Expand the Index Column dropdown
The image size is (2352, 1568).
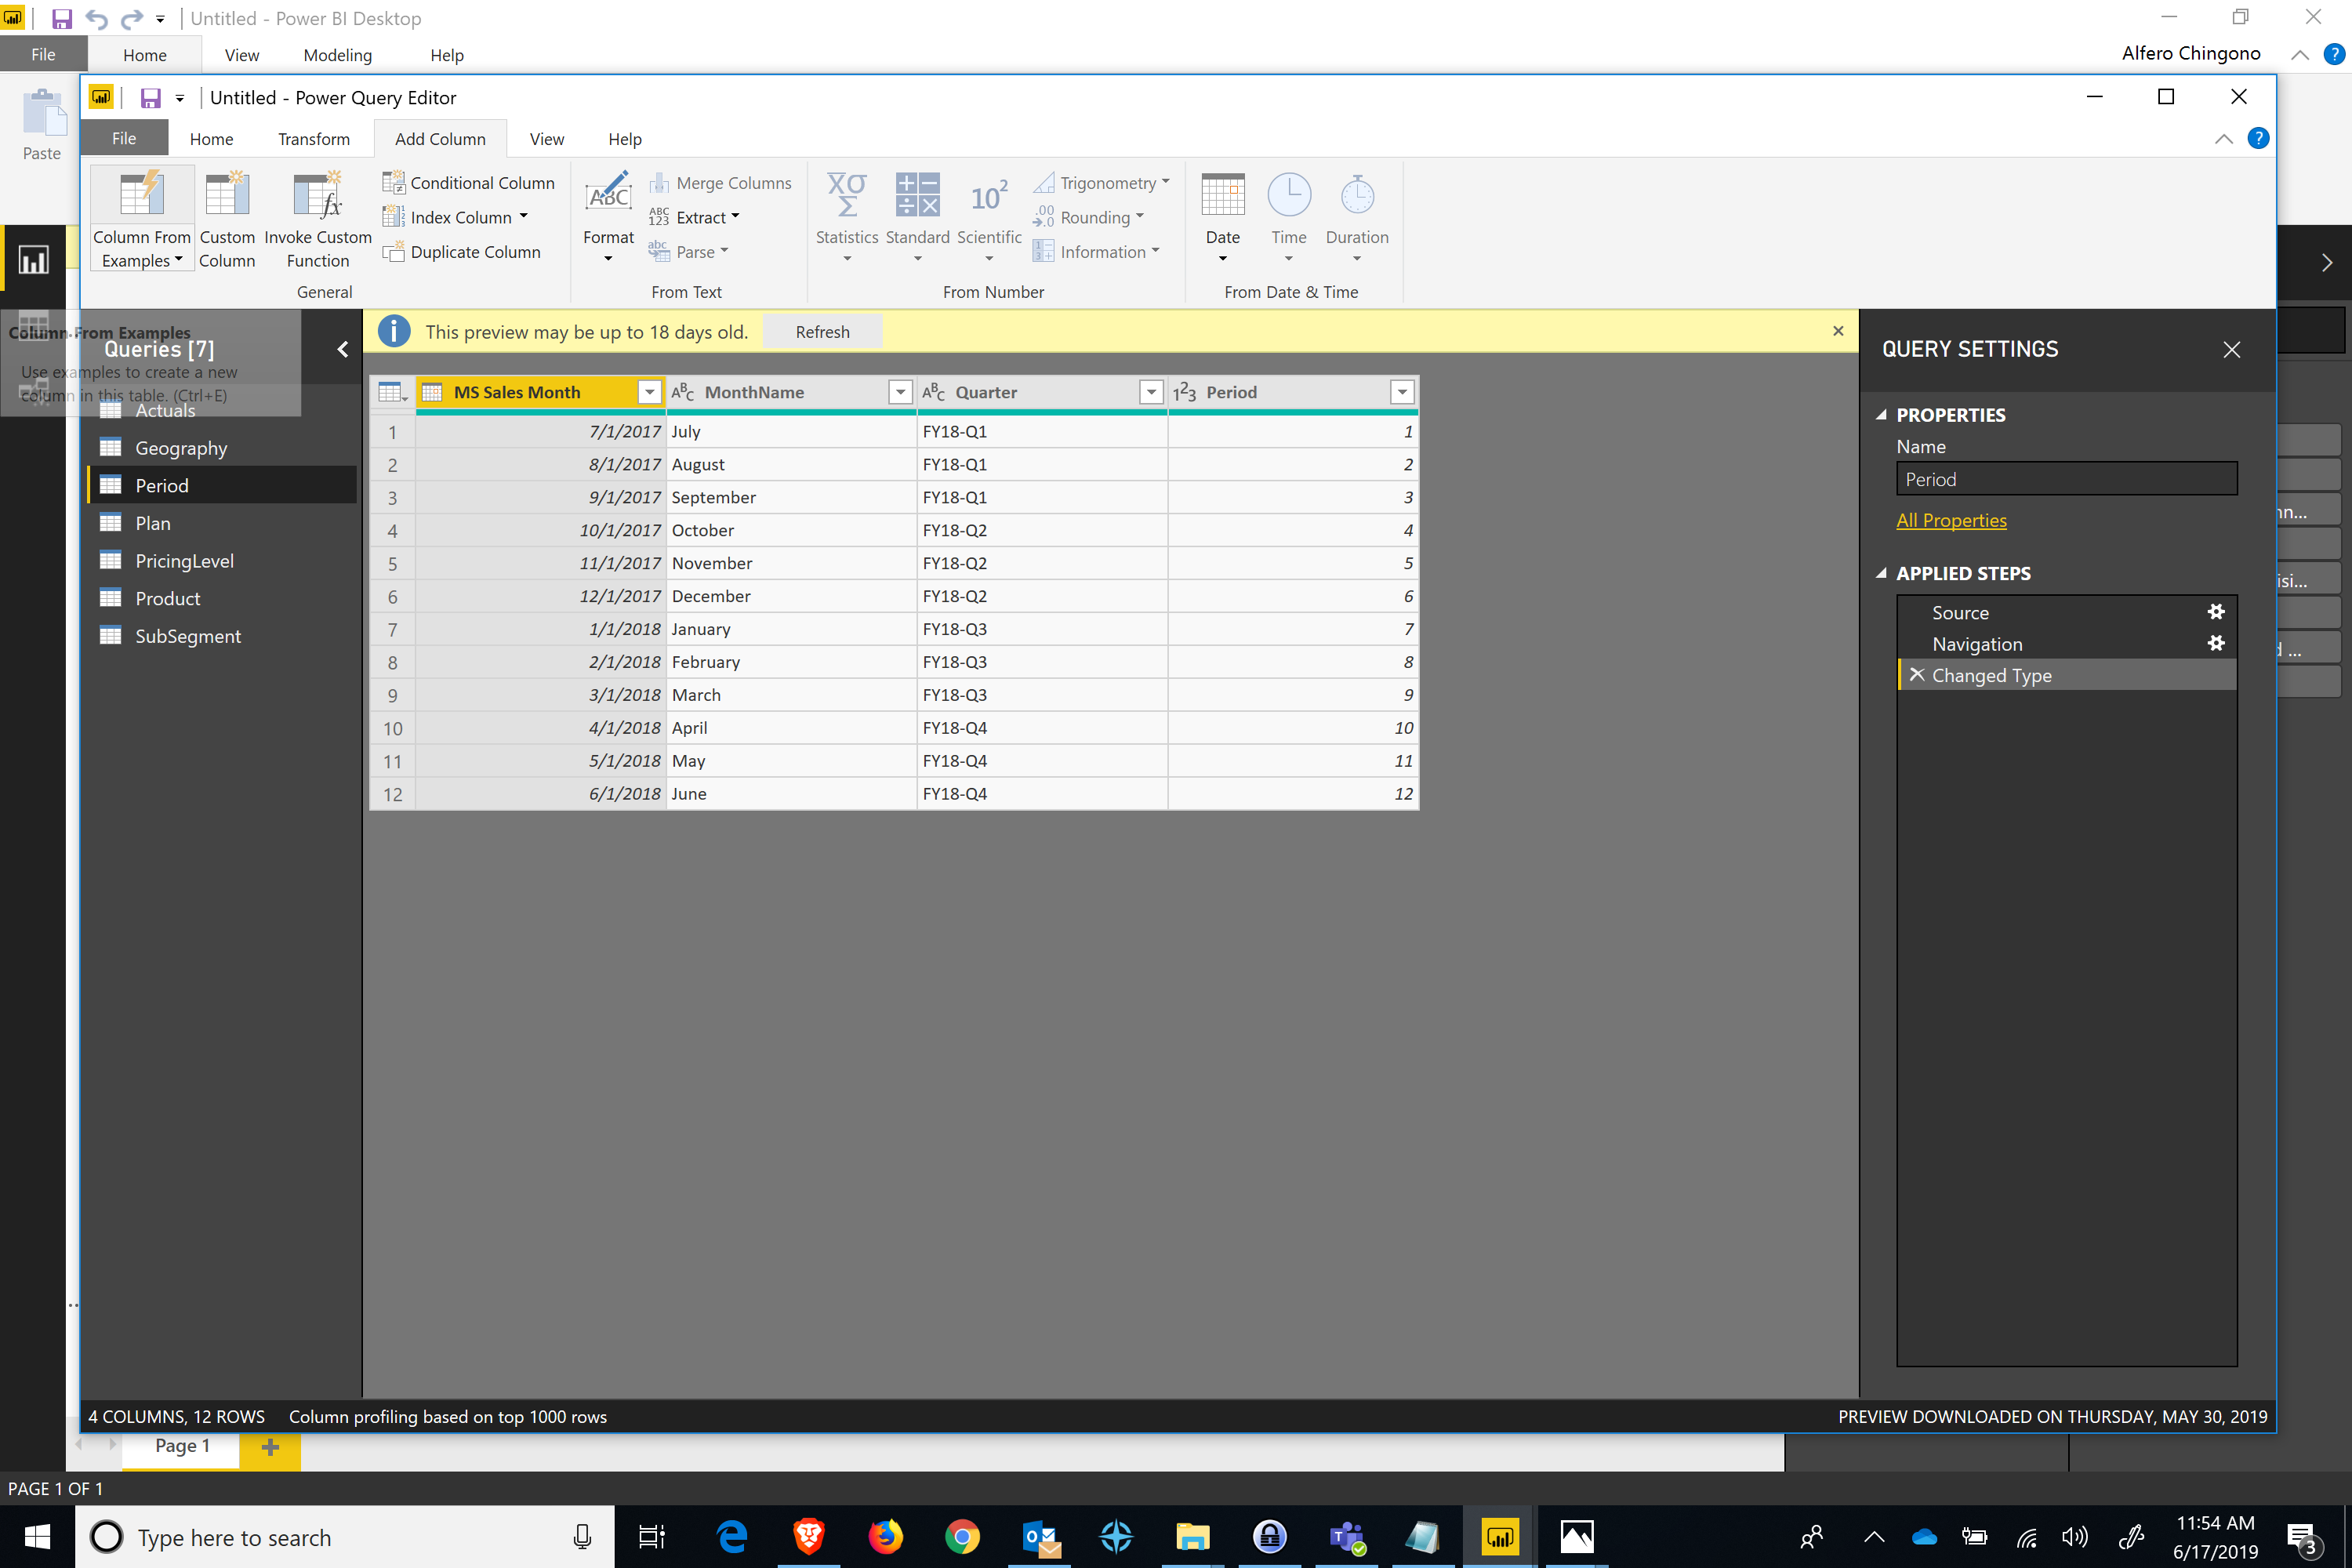(523, 216)
